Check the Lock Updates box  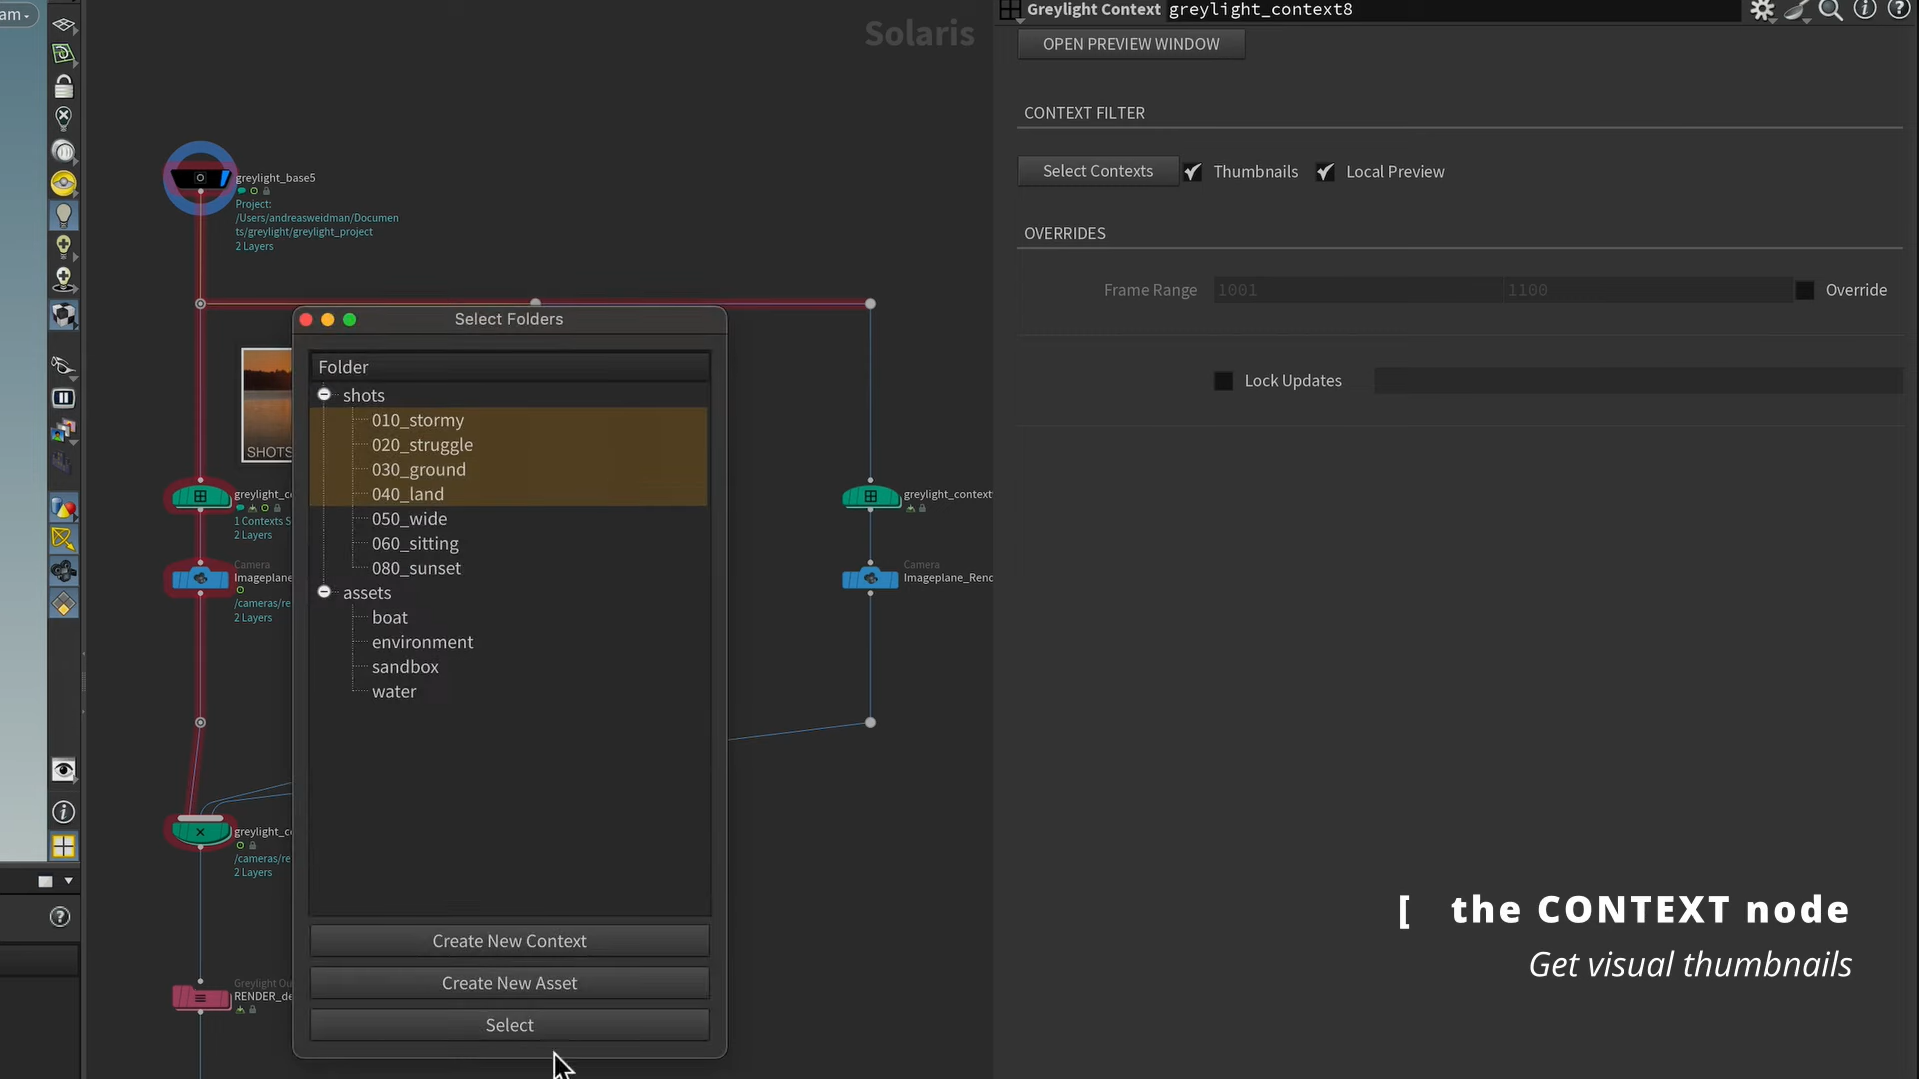1223,381
